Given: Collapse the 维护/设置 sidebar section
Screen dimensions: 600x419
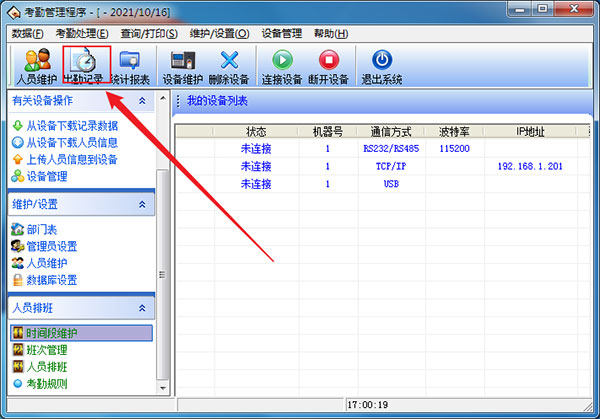Looking at the screenshot, I should [142, 205].
